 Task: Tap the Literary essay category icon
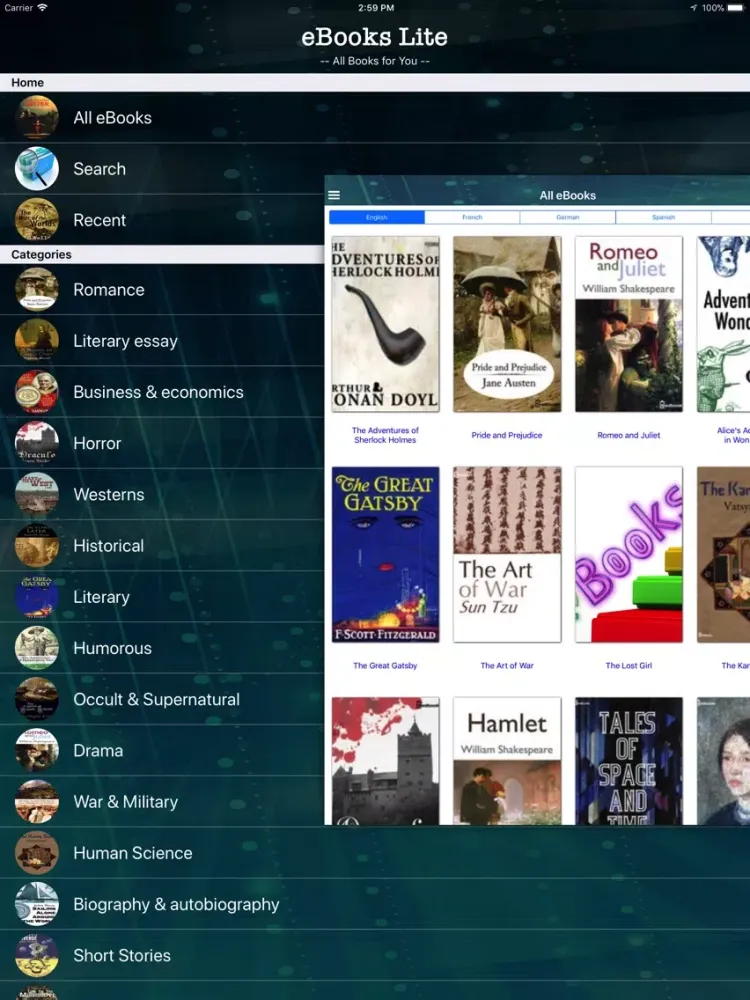tap(37, 341)
